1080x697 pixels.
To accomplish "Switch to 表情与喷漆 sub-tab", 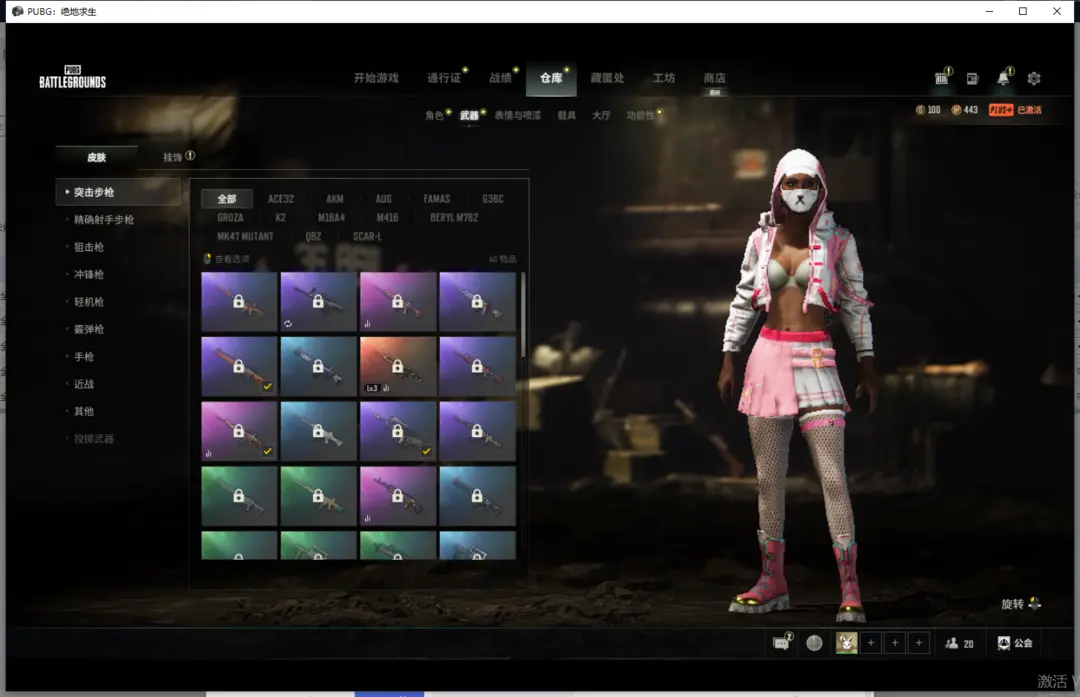I will click(517, 115).
